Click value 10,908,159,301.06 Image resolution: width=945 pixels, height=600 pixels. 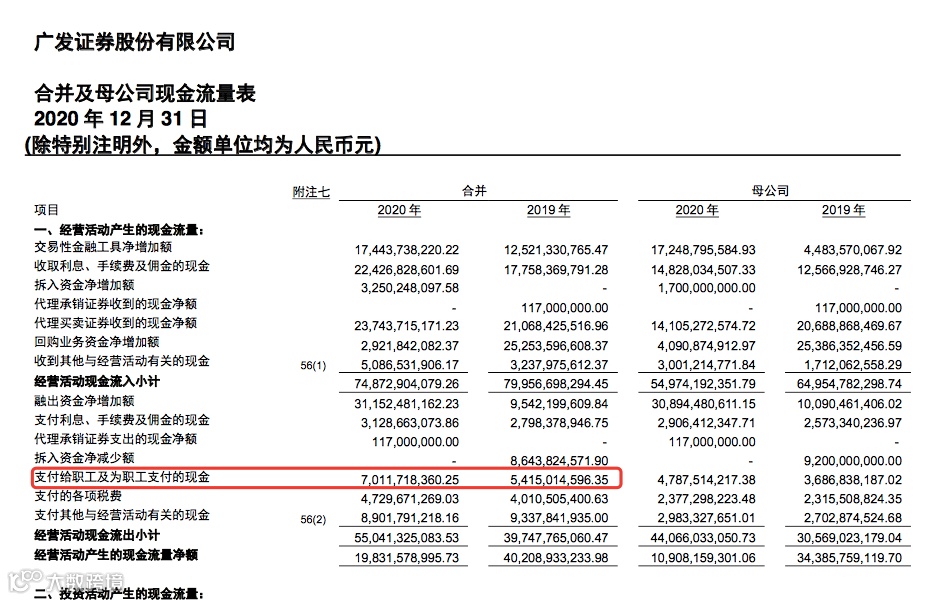click(703, 558)
